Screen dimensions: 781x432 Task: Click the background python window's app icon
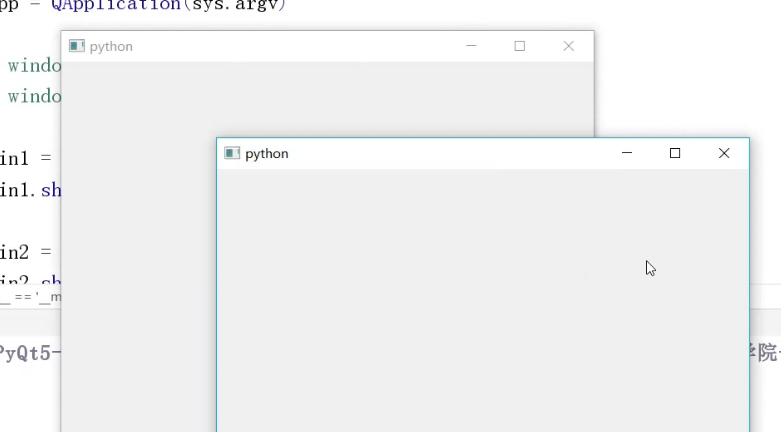coord(77,46)
